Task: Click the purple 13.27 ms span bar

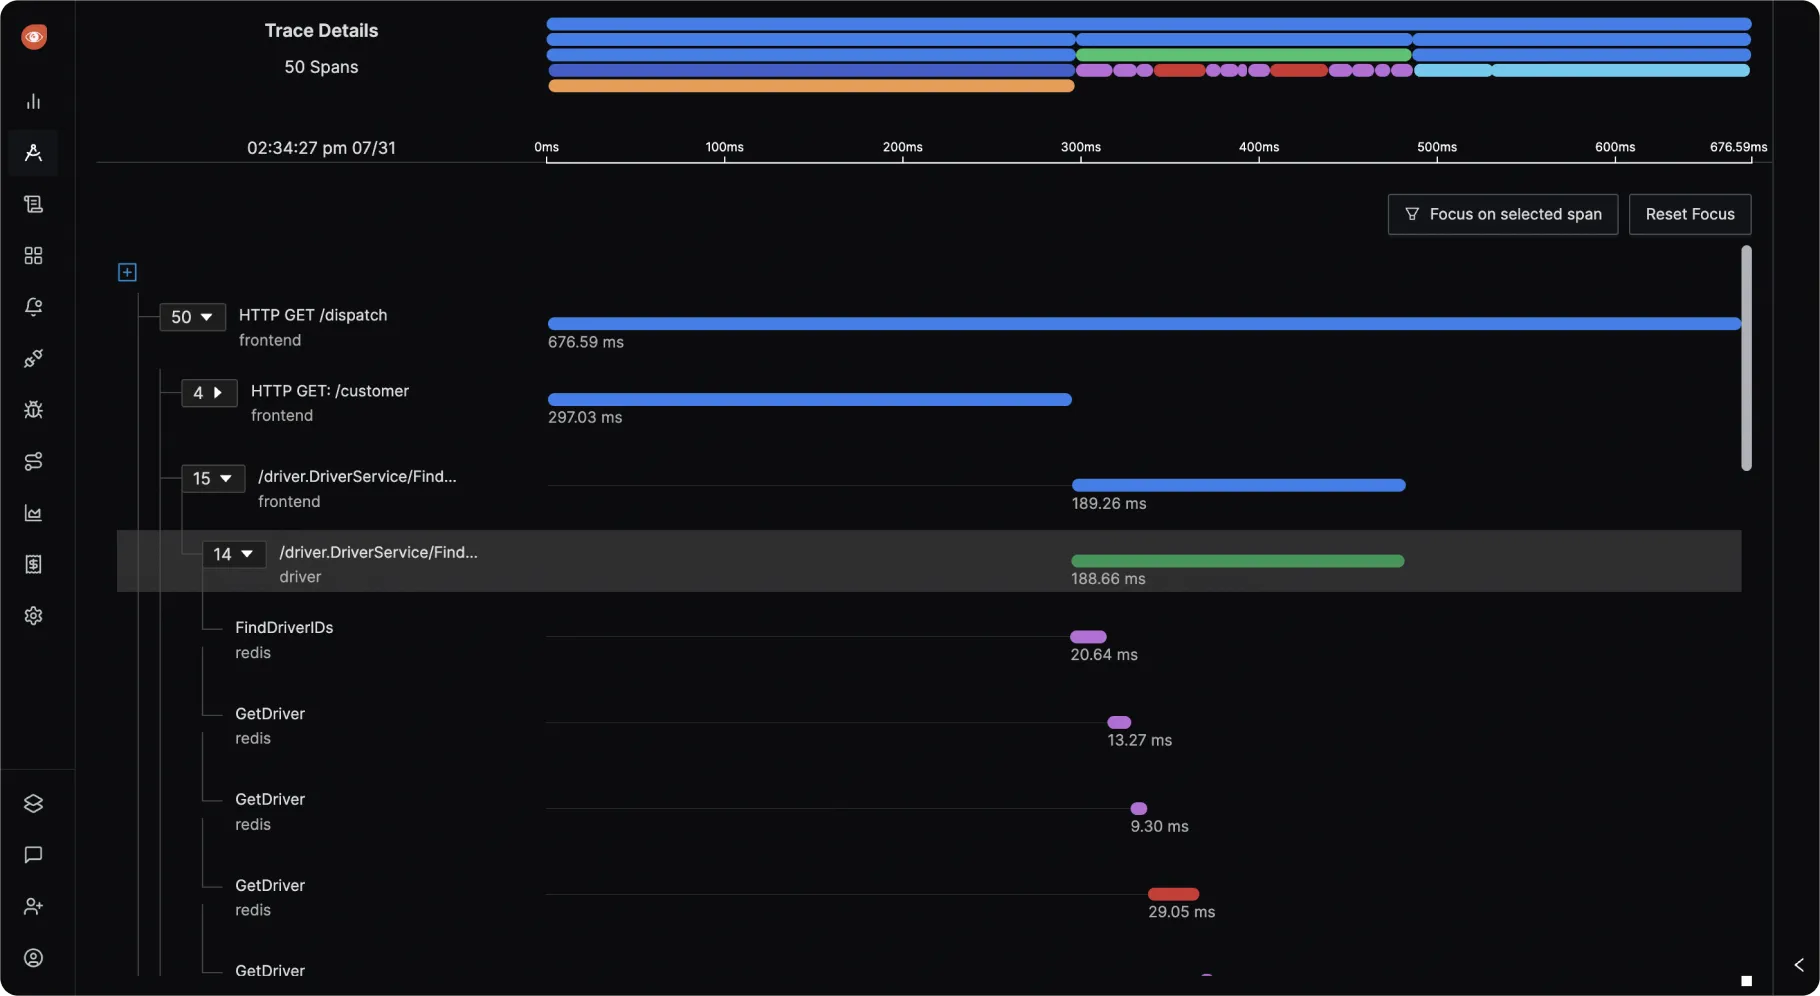Action: coord(1119,722)
